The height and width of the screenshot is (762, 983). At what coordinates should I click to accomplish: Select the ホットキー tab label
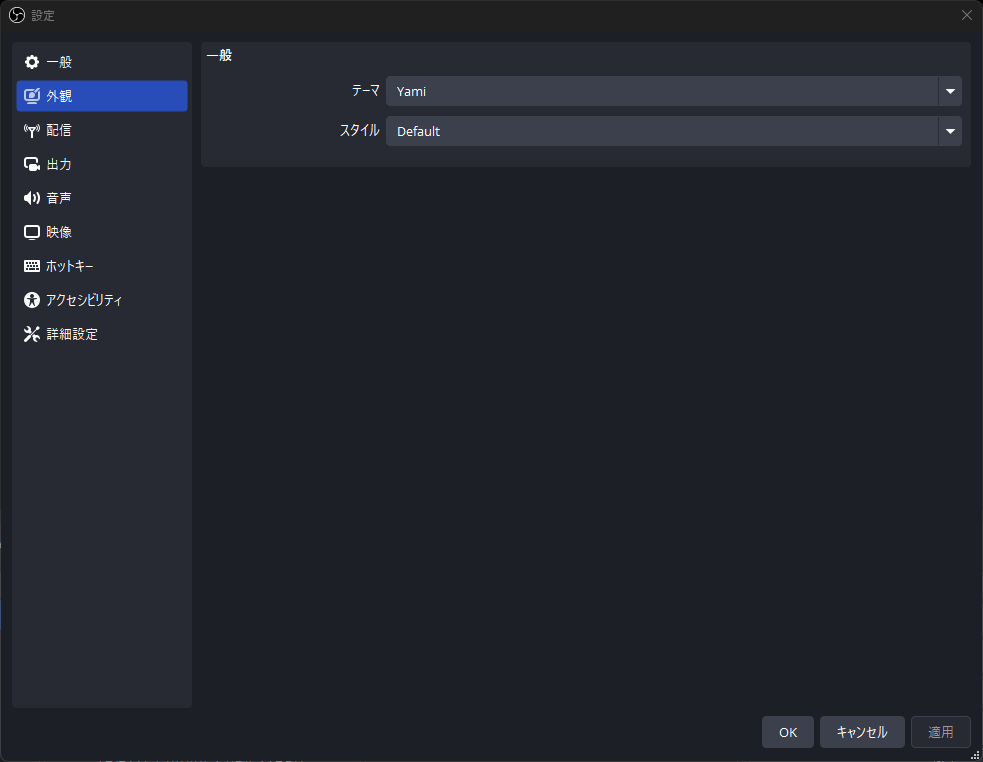[x=70, y=266]
